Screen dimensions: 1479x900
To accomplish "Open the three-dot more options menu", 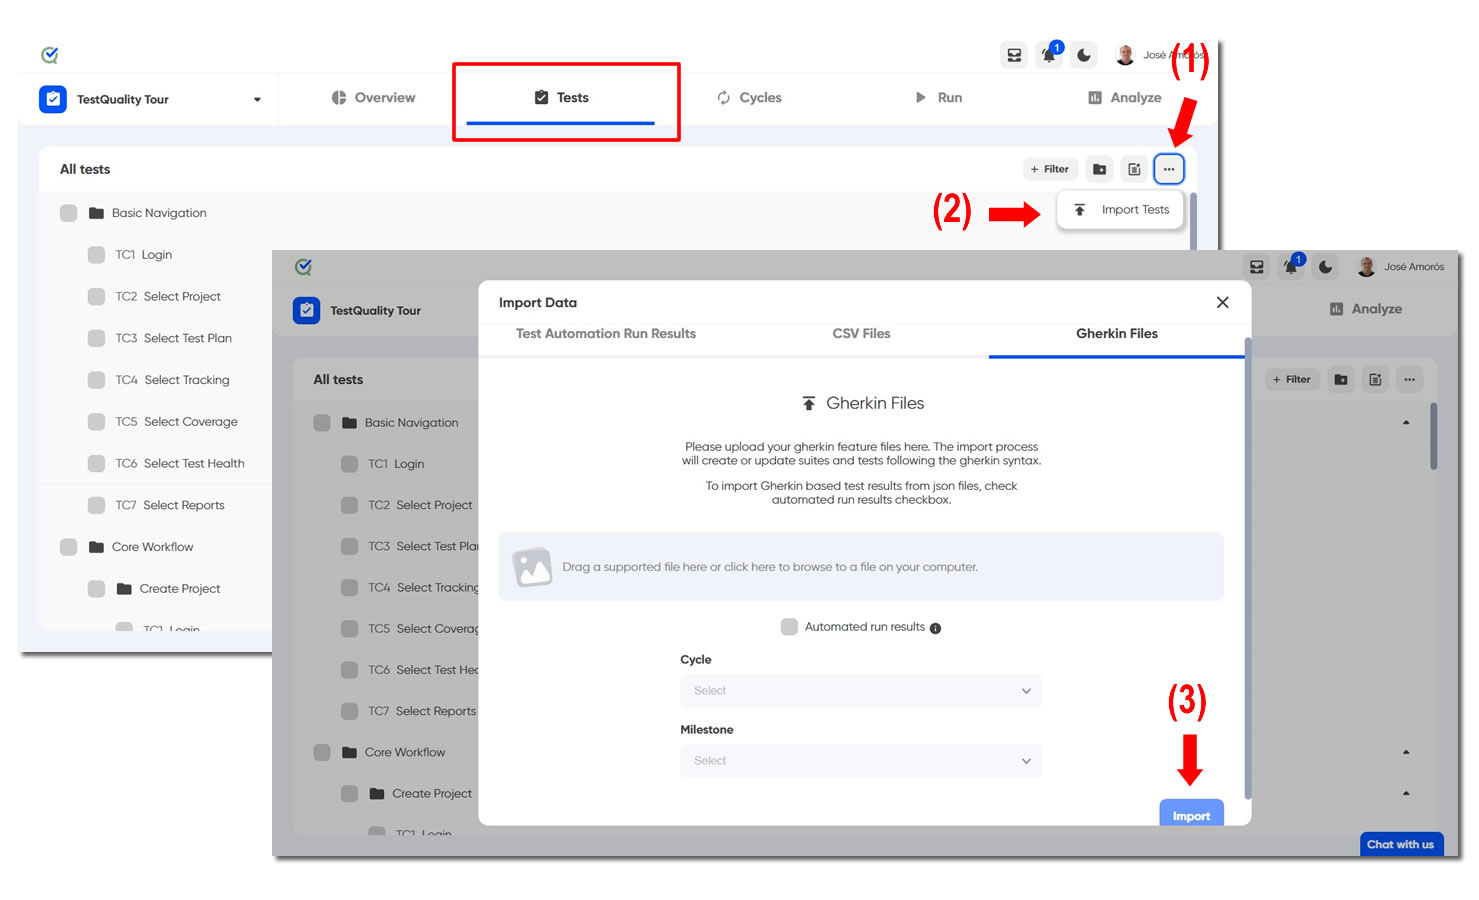I will tap(1169, 169).
